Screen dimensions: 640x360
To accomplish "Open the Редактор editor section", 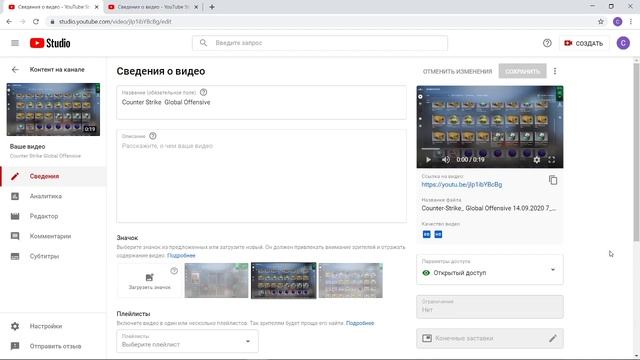I will (53, 216).
